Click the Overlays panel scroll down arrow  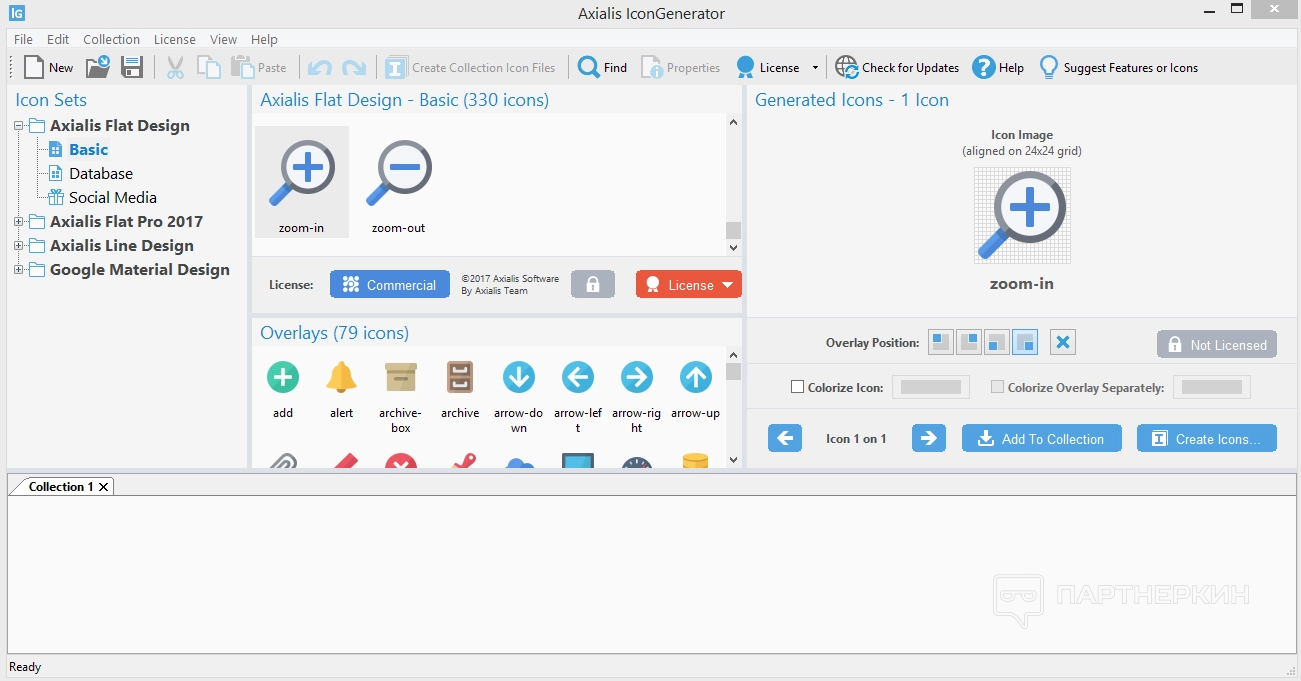(734, 460)
